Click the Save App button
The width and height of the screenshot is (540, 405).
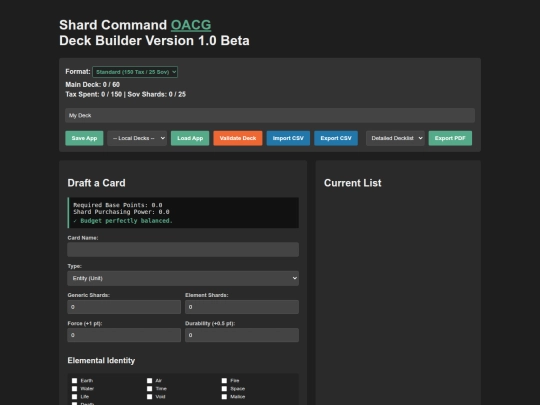[84, 138]
